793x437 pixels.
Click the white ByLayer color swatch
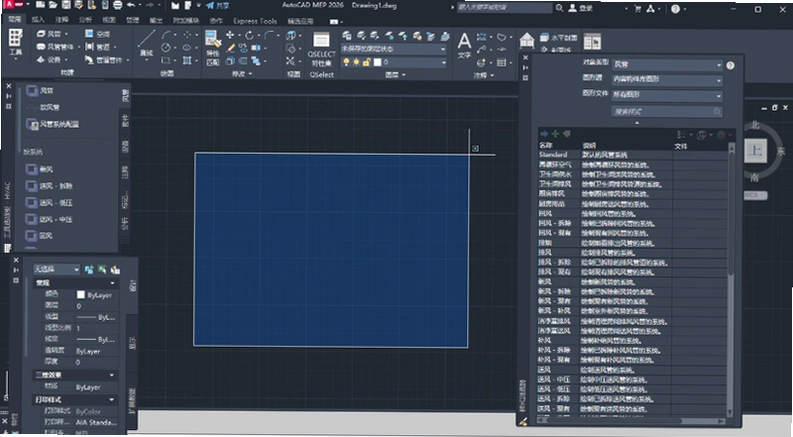(80, 294)
